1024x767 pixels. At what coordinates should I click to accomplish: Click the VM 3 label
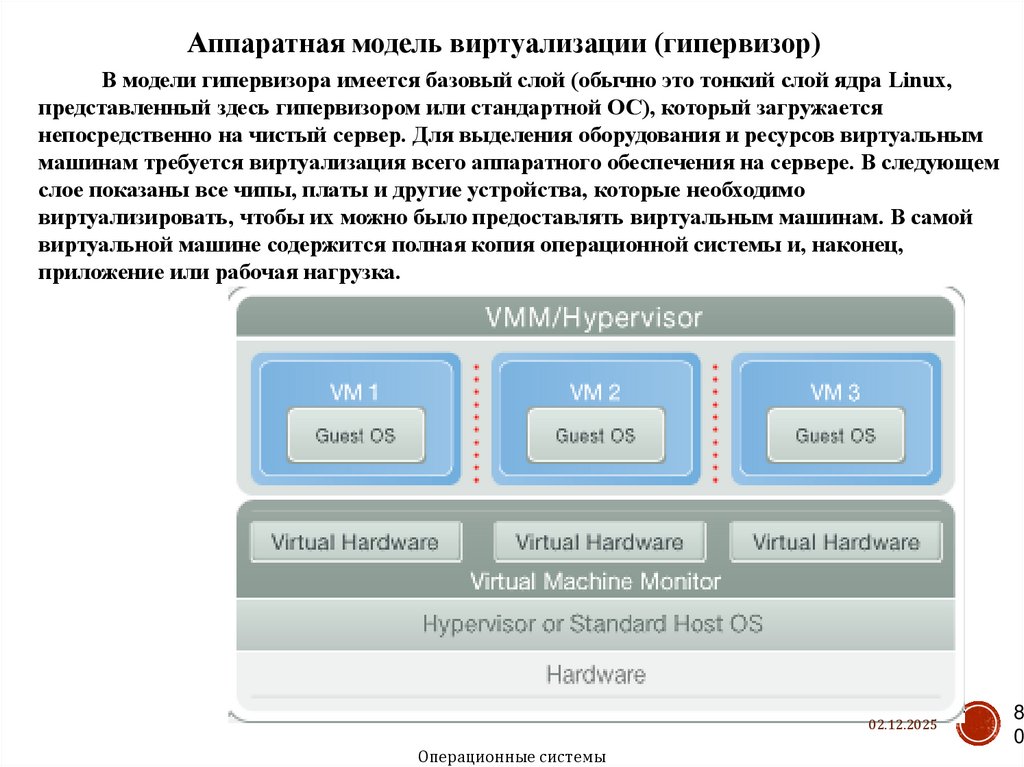(x=835, y=392)
